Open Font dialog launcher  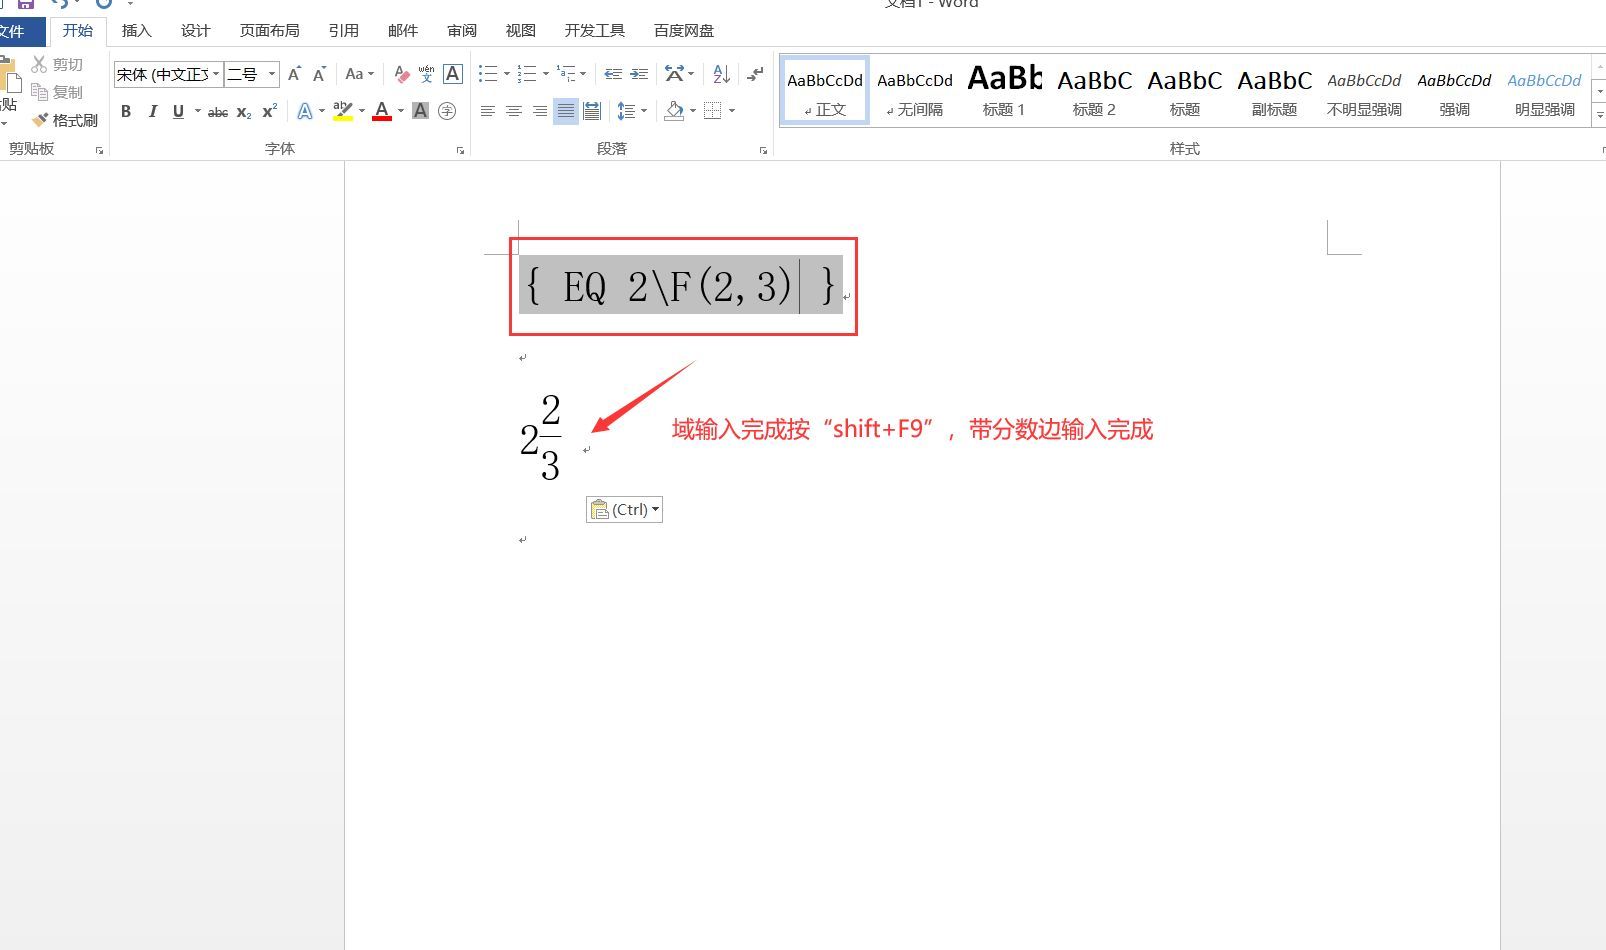pyautogui.click(x=460, y=150)
